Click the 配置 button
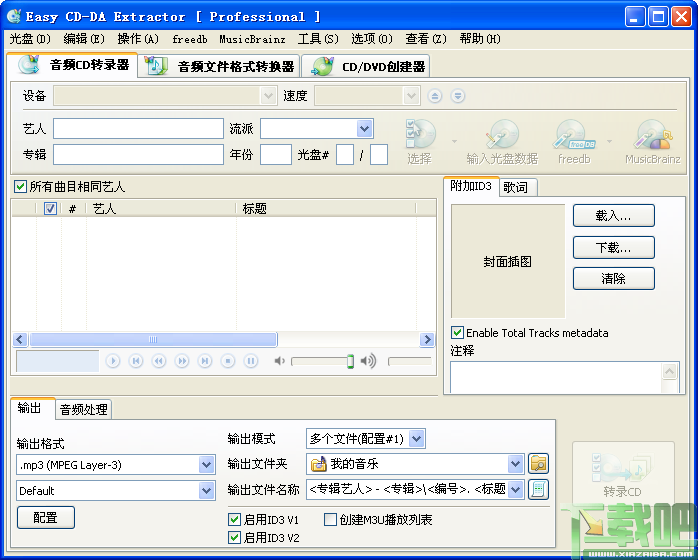698x560 pixels. tap(46, 517)
